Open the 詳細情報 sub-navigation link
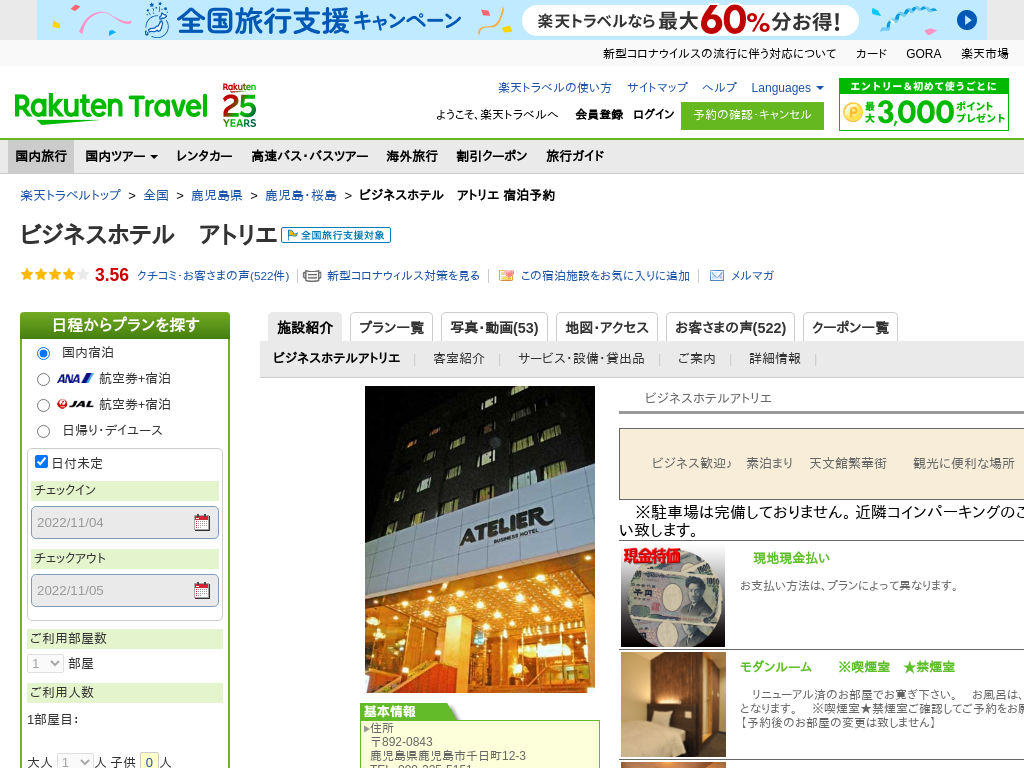Image resolution: width=1024 pixels, height=768 pixels. click(x=775, y=359)
